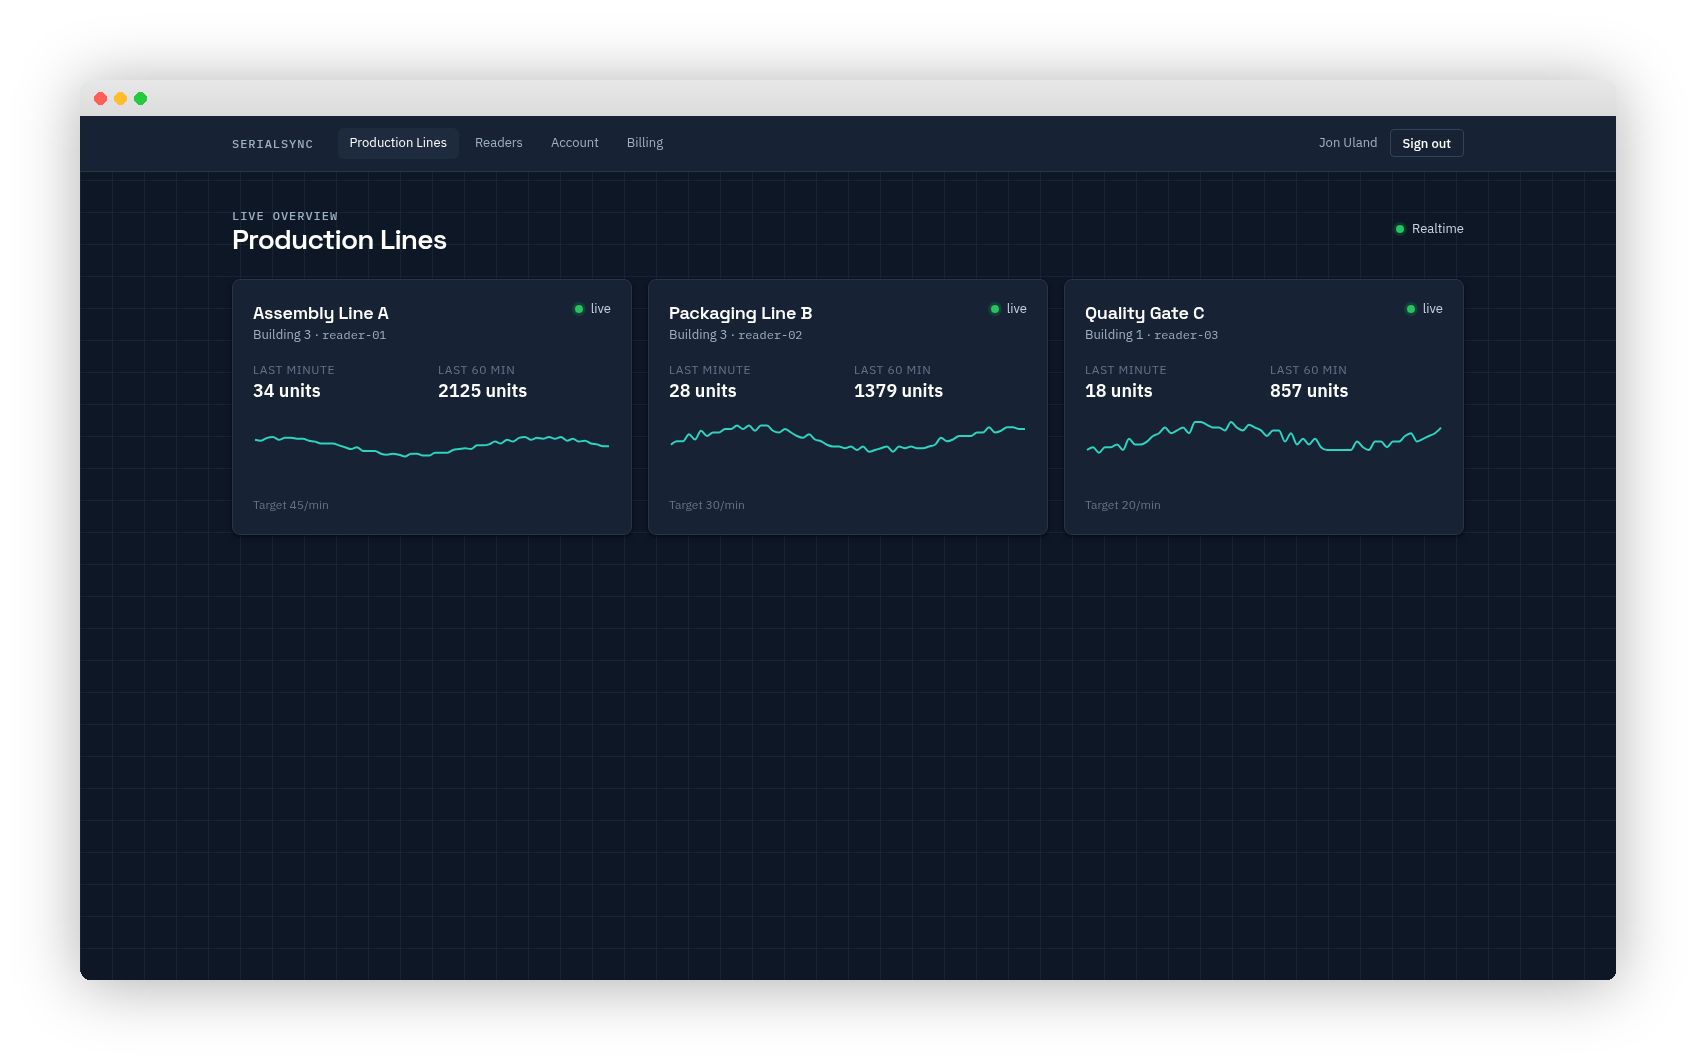Click the "Target 30/min" label
Viewport: 1696px width, 1060px height.
point(707,505)
